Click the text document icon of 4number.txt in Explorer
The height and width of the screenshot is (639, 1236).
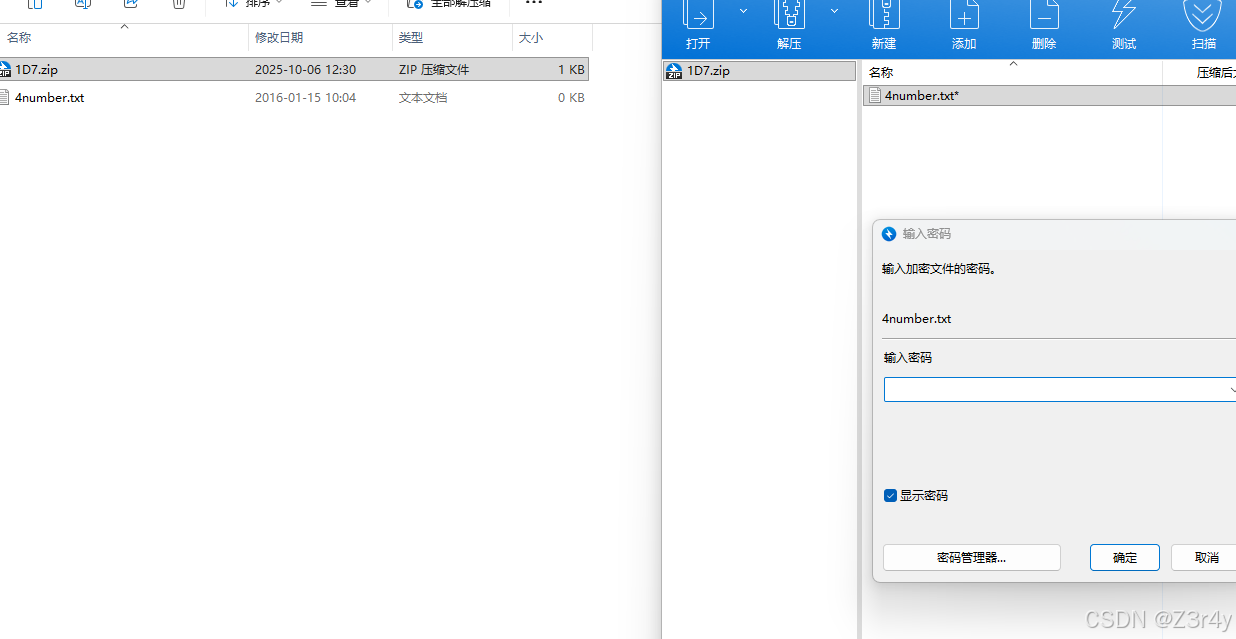[5, 97]
